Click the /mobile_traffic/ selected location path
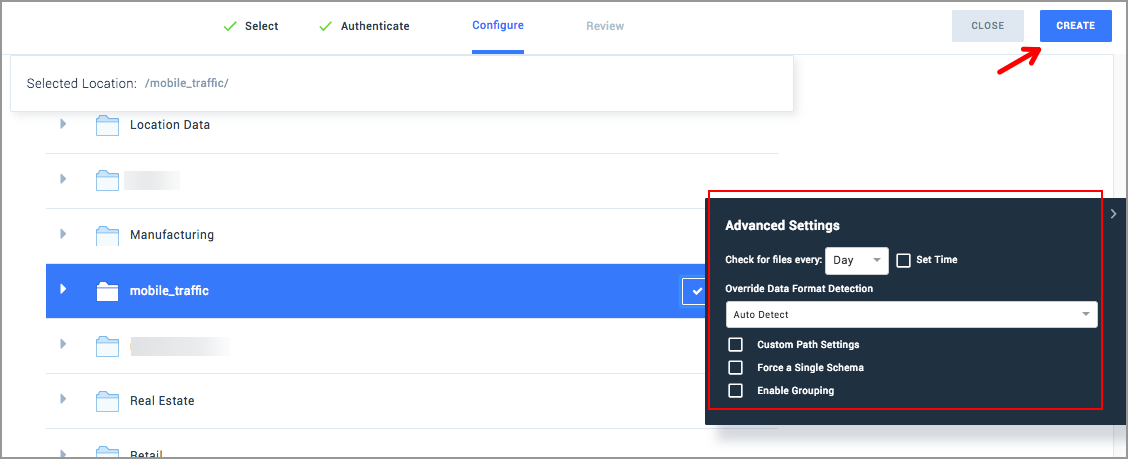 click(x=186, y=83)
